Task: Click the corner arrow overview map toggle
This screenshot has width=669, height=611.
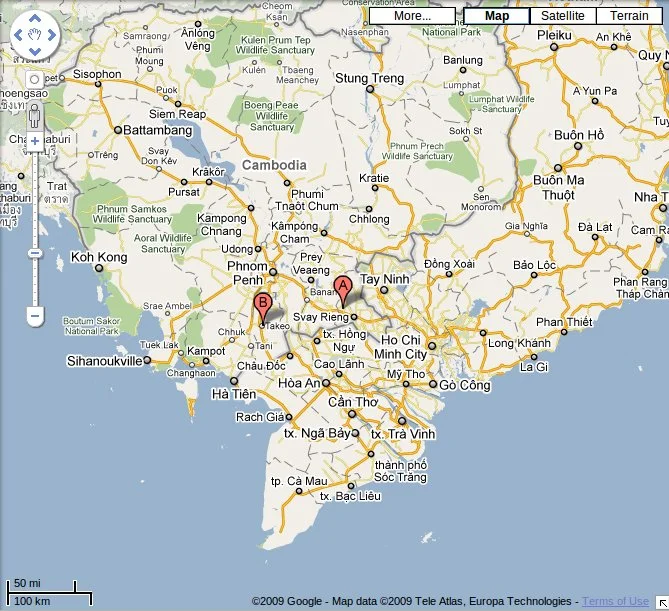Action: (663, 604)
